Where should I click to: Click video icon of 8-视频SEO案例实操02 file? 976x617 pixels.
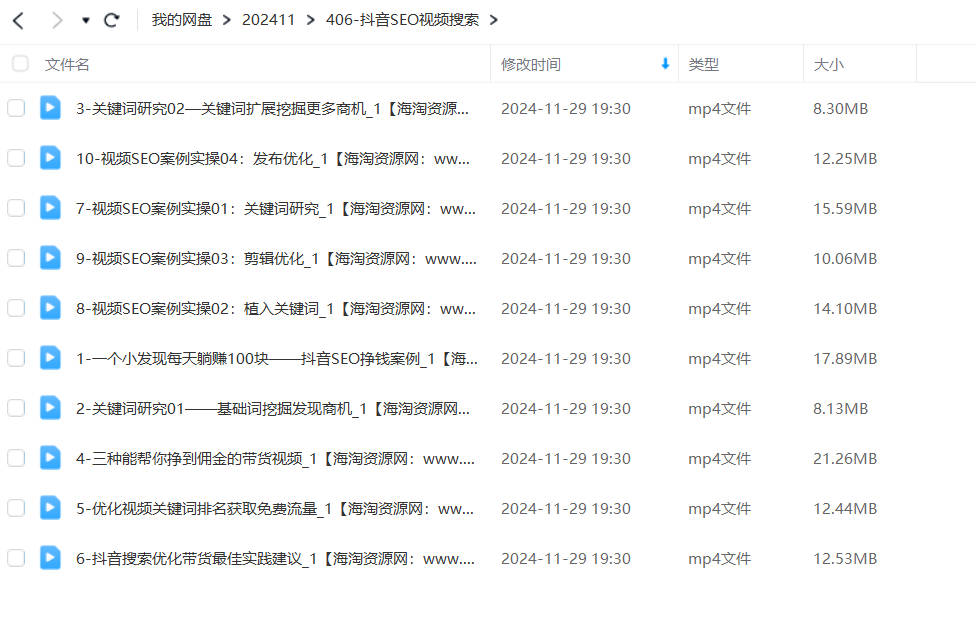[50, 308]
